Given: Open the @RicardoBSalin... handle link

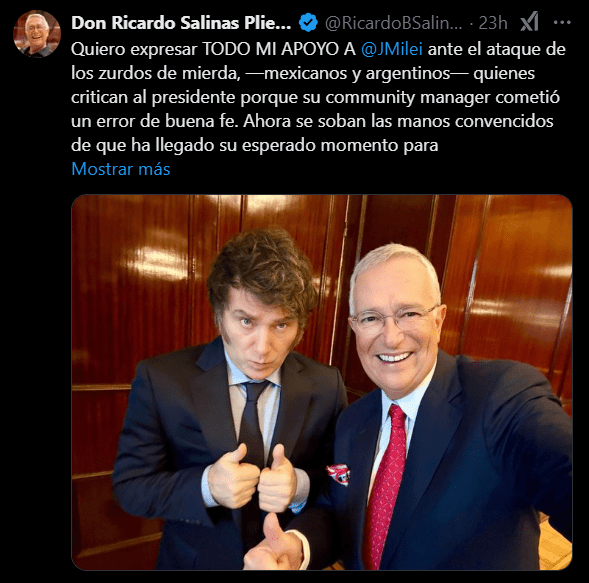Looking at the screenshot, I should tap(394, 23).
